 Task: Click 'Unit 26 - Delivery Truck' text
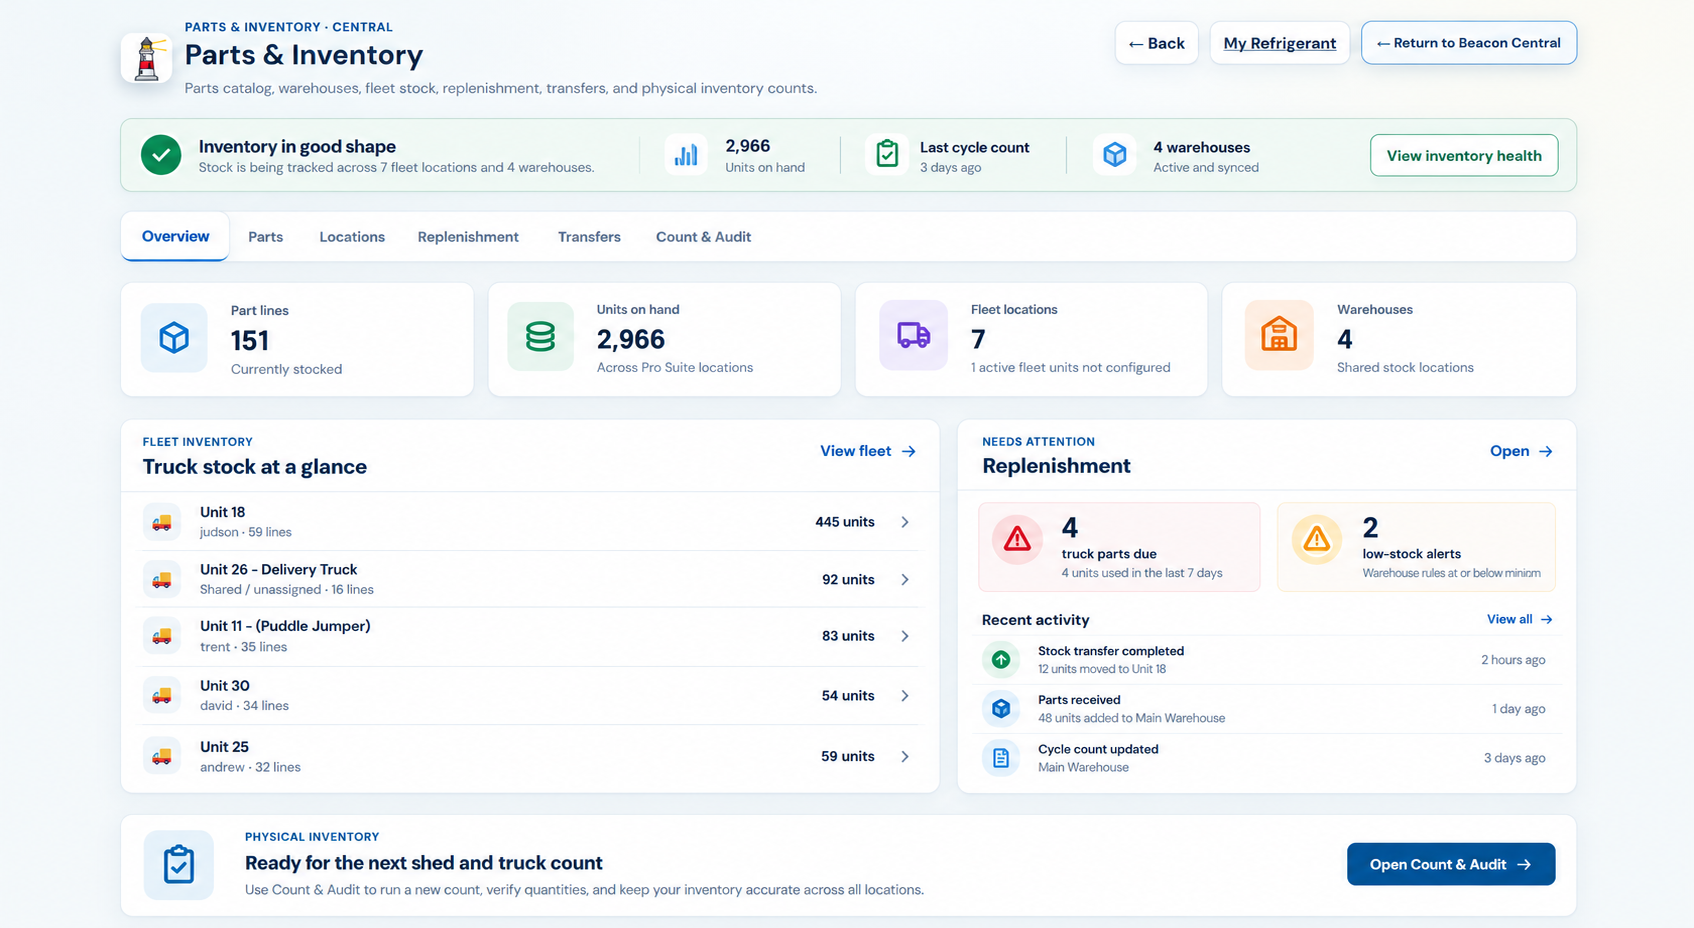click(x=279, y=569)
